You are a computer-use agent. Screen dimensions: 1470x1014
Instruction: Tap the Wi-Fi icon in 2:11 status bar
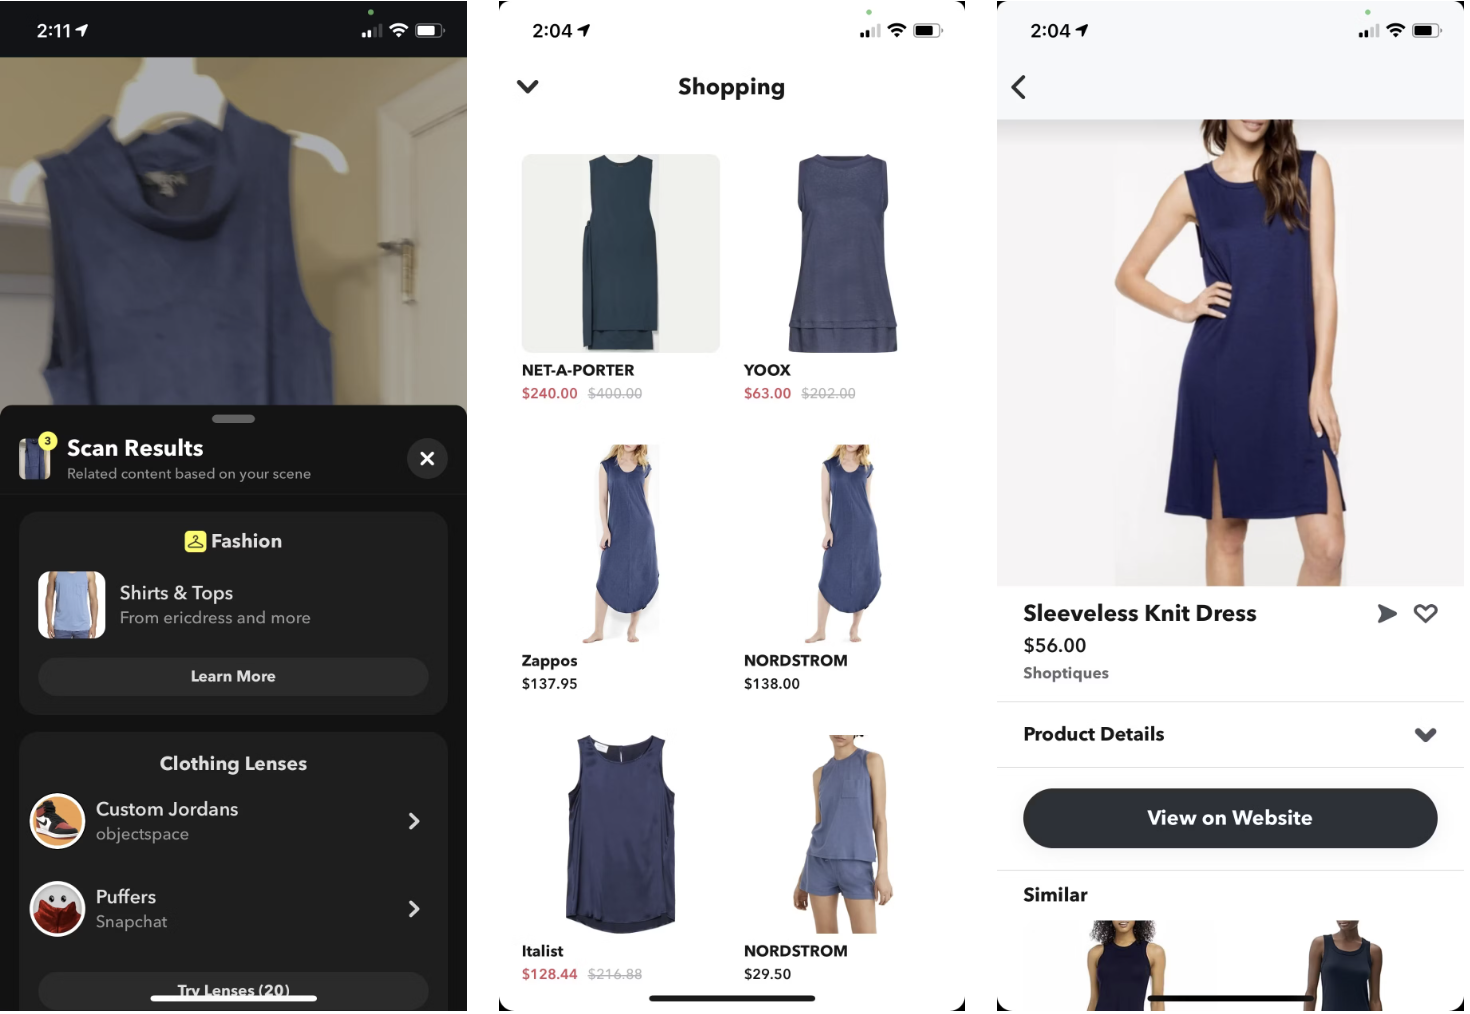(x=398, y=31)
